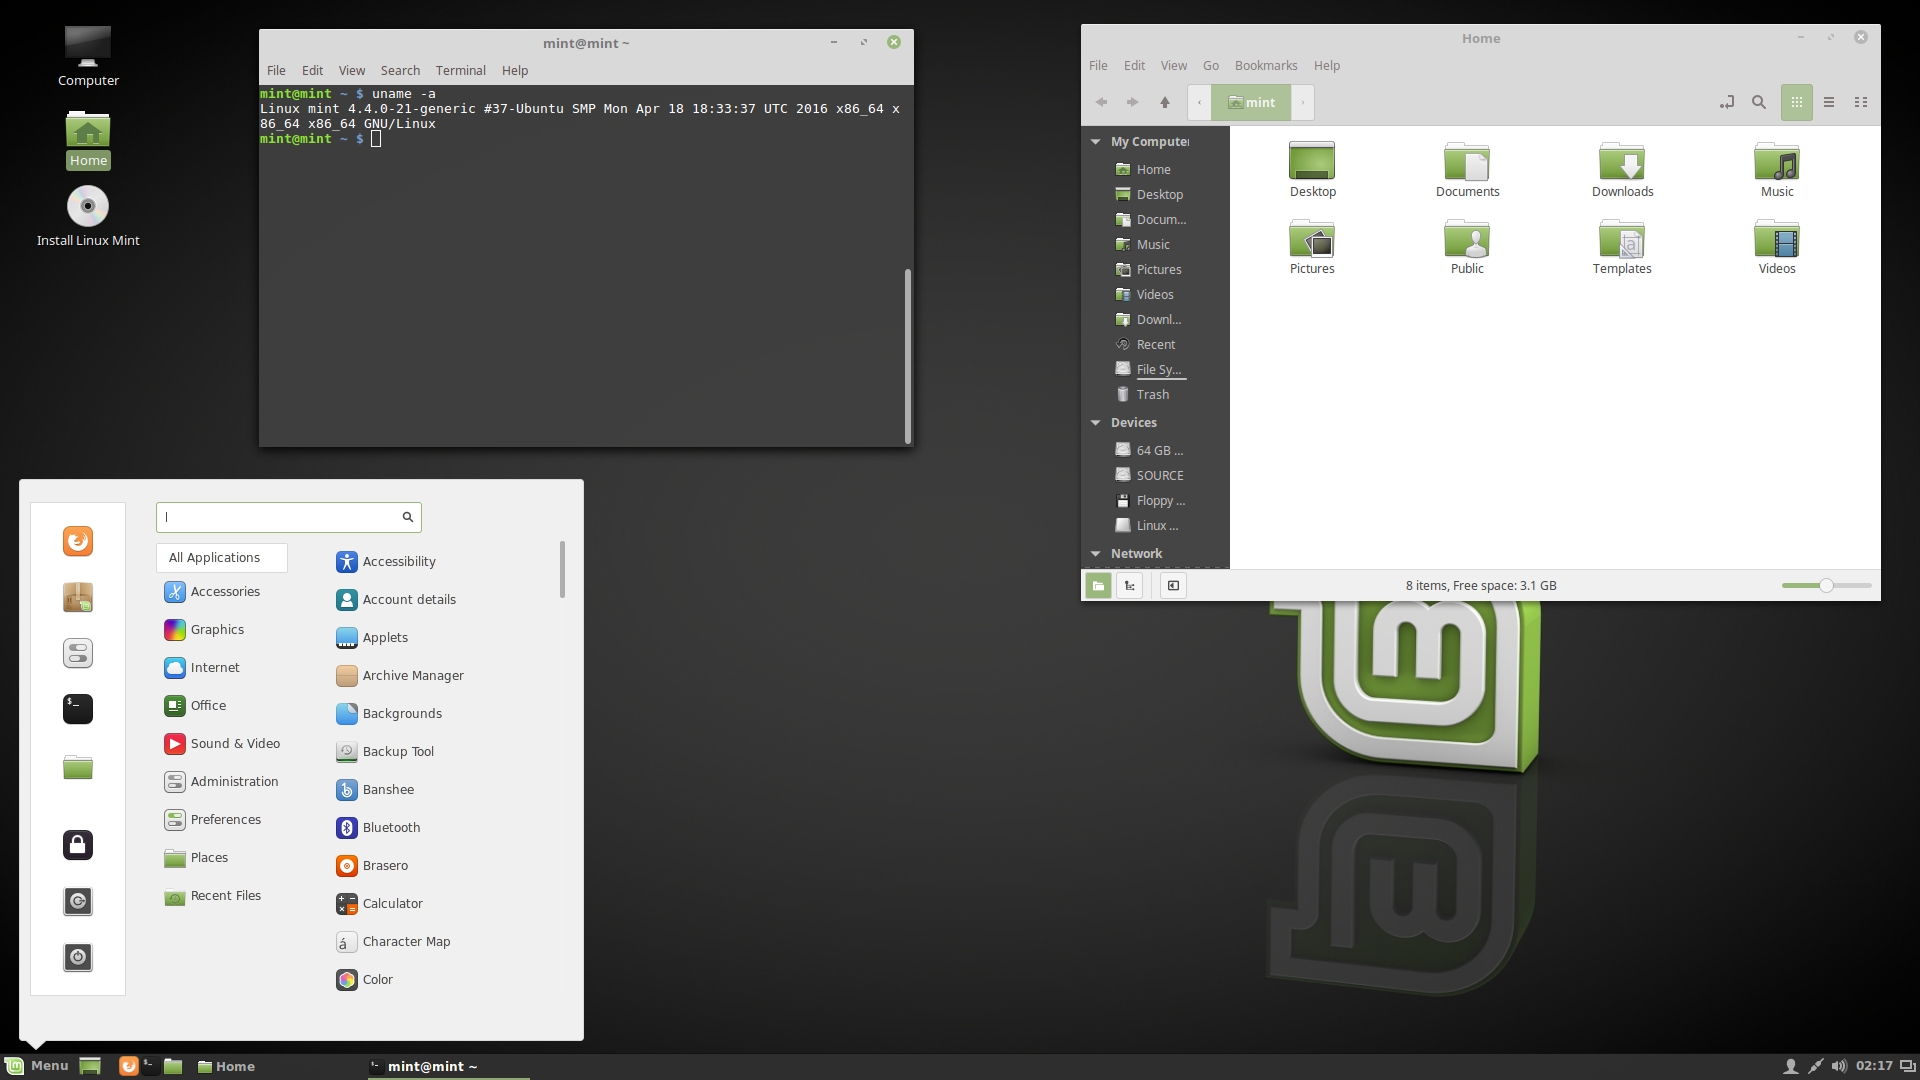The width and height of the screenshot is (1920, 1080).
Task: Open the Public folder in Home window
Action: (1467, 247)
